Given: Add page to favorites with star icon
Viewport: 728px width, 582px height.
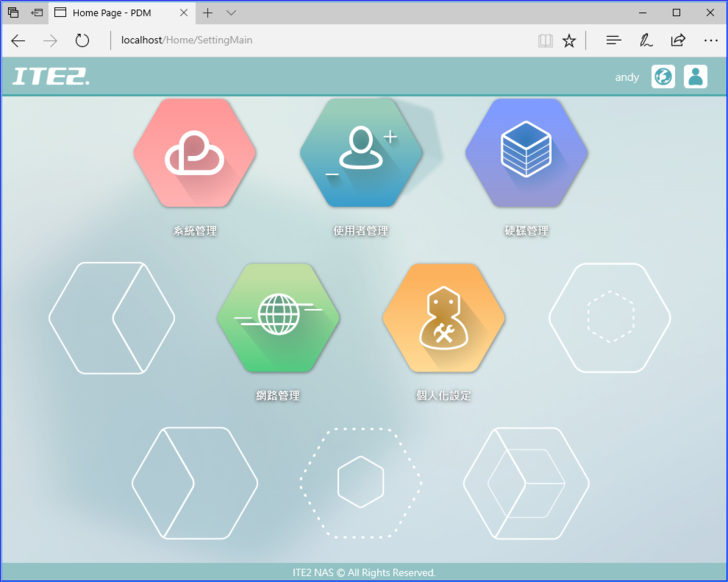Looking at the screenshot, I should [x=569, y=41].
